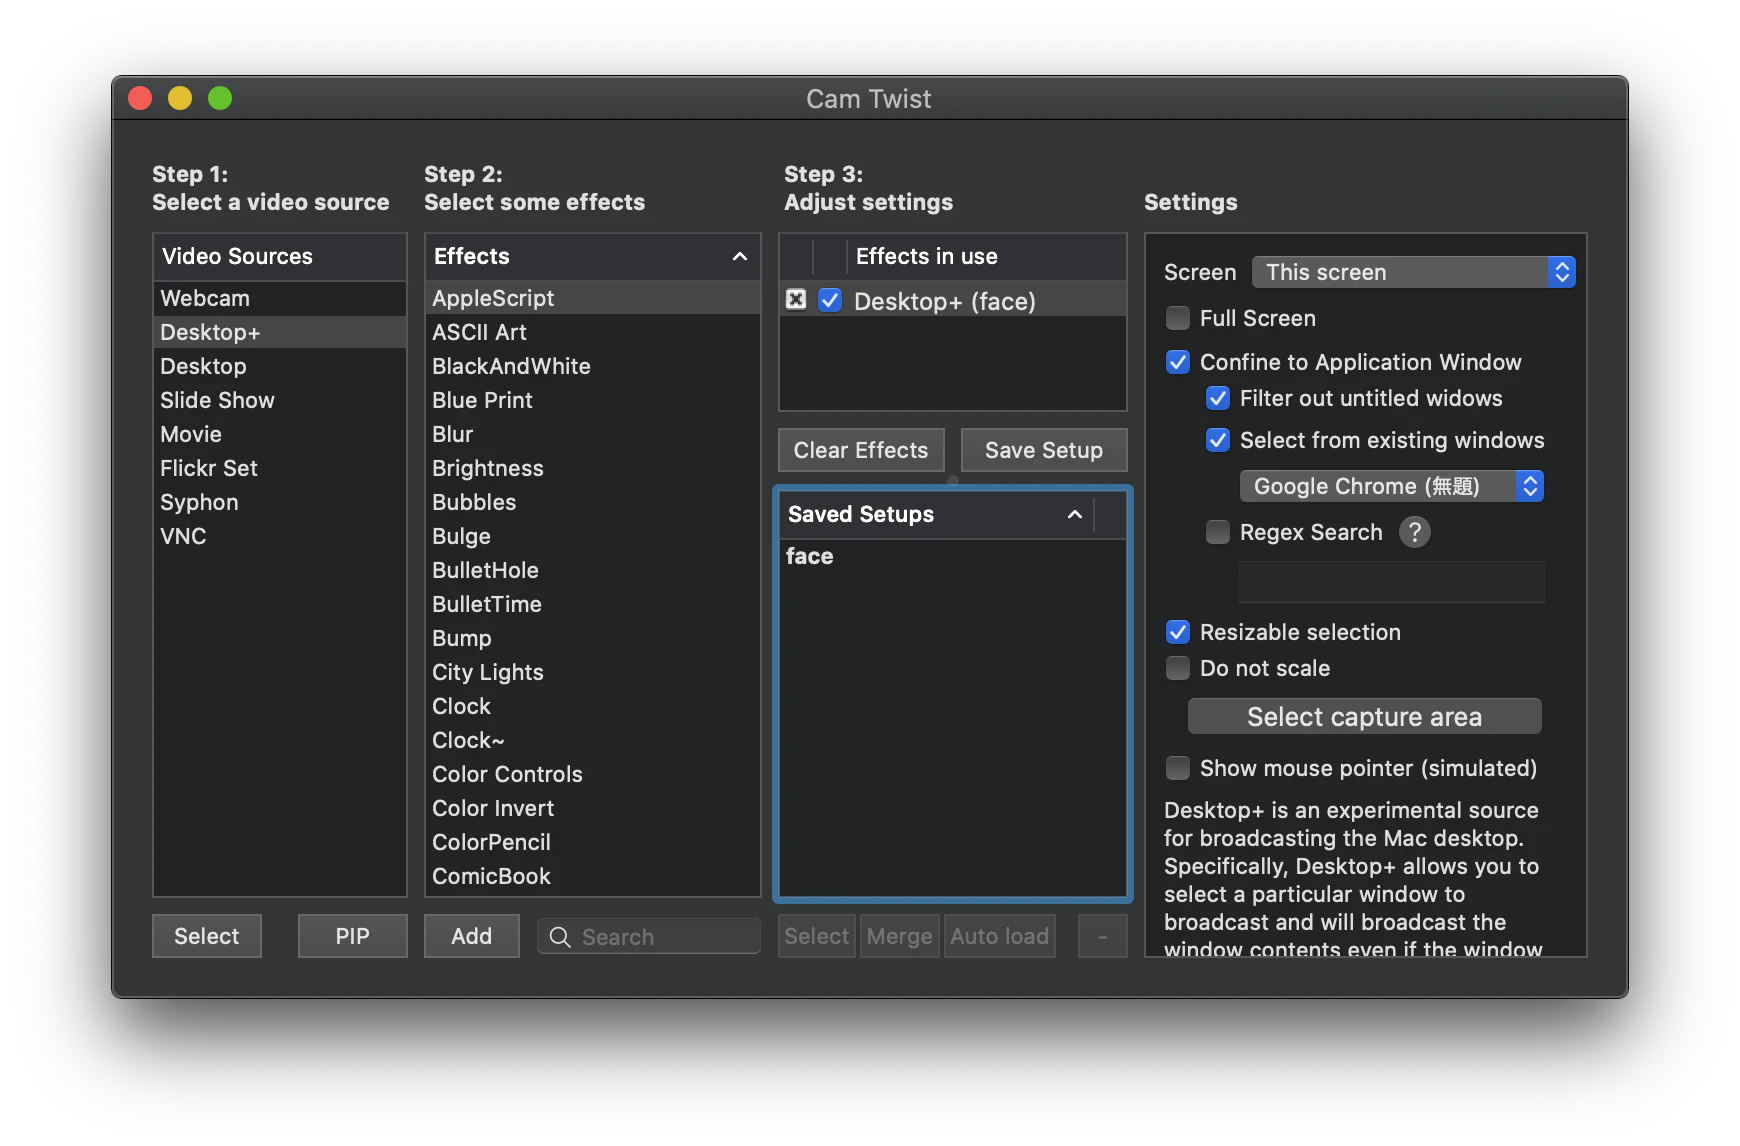Remove Desktop+ (face) effect with X icon

(796, 300)
